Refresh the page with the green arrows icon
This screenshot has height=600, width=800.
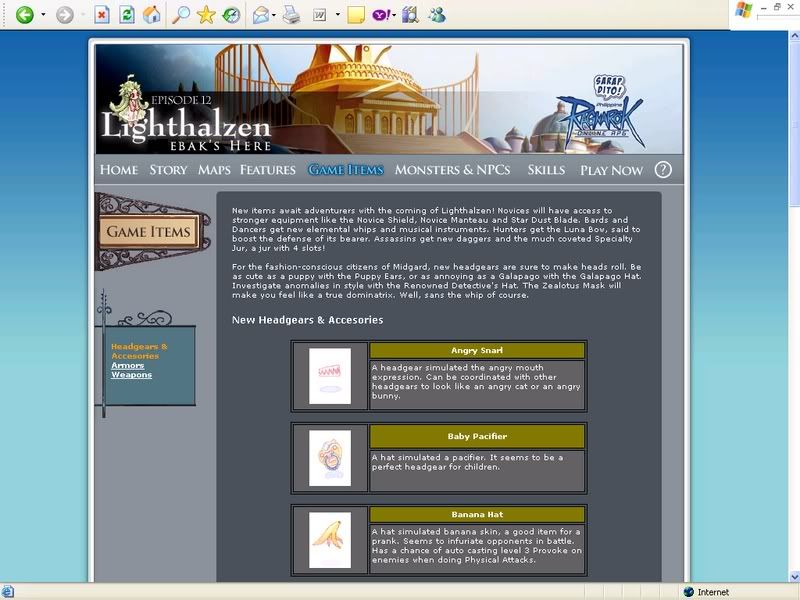point(127,15)
